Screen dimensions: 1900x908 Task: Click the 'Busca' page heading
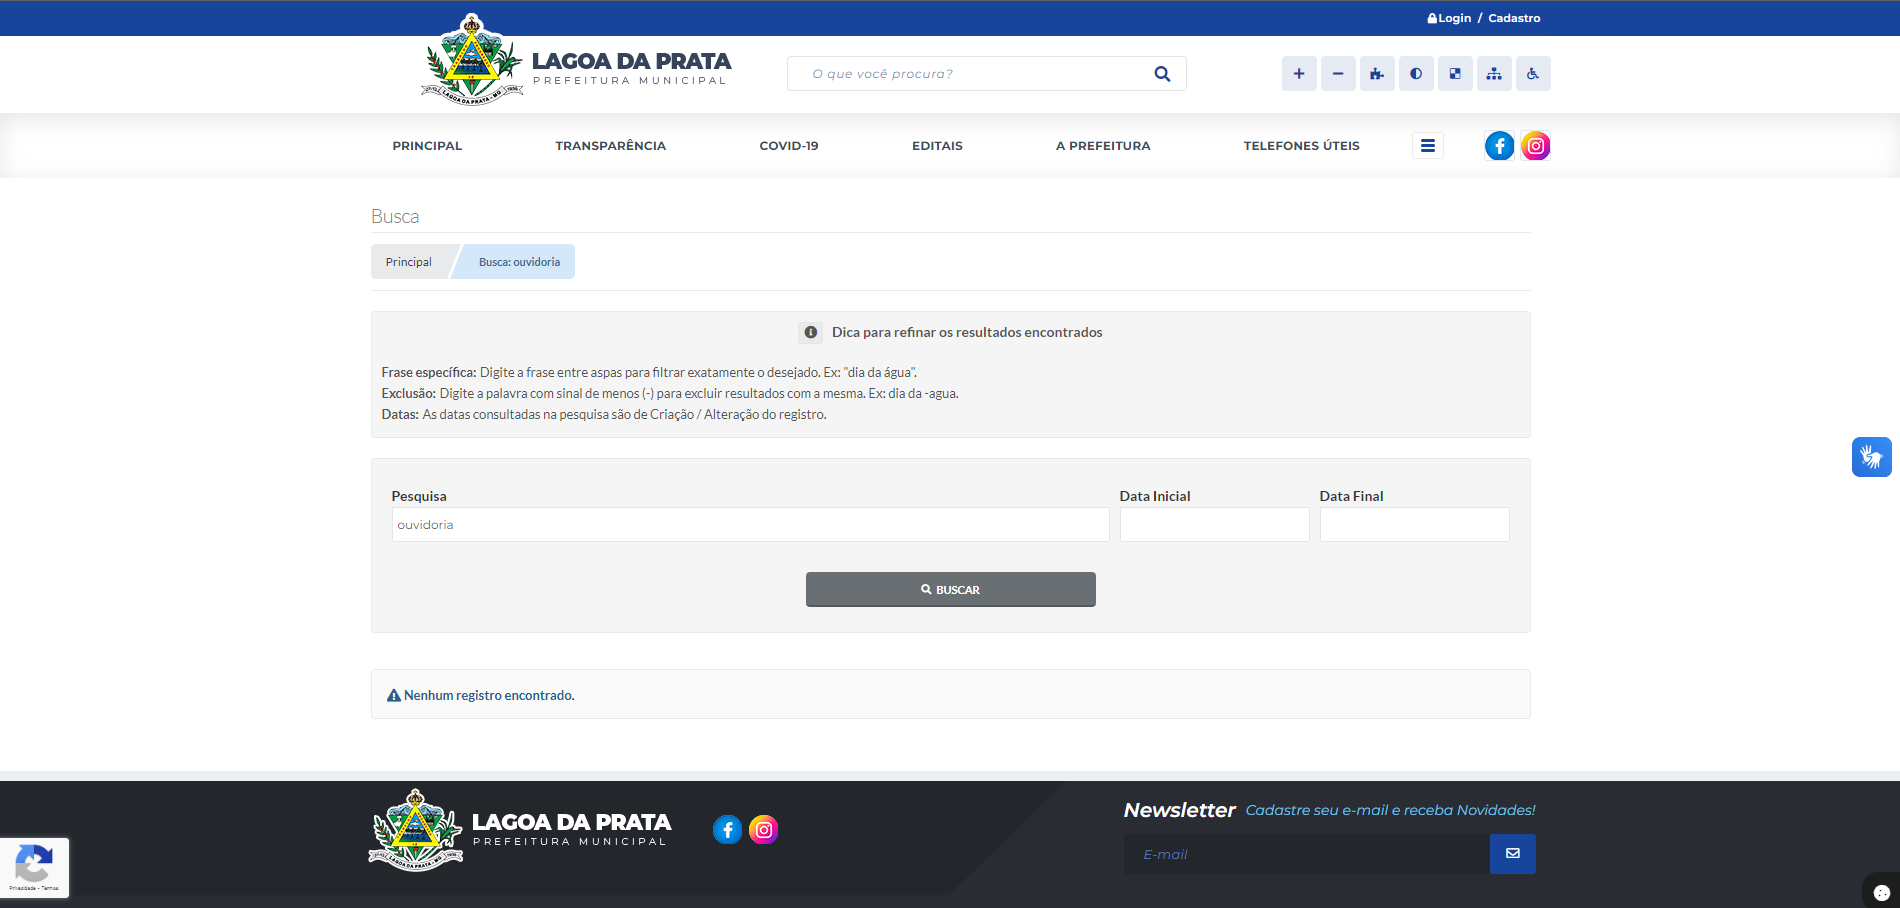pyautogui.click(x=395, y=216)
